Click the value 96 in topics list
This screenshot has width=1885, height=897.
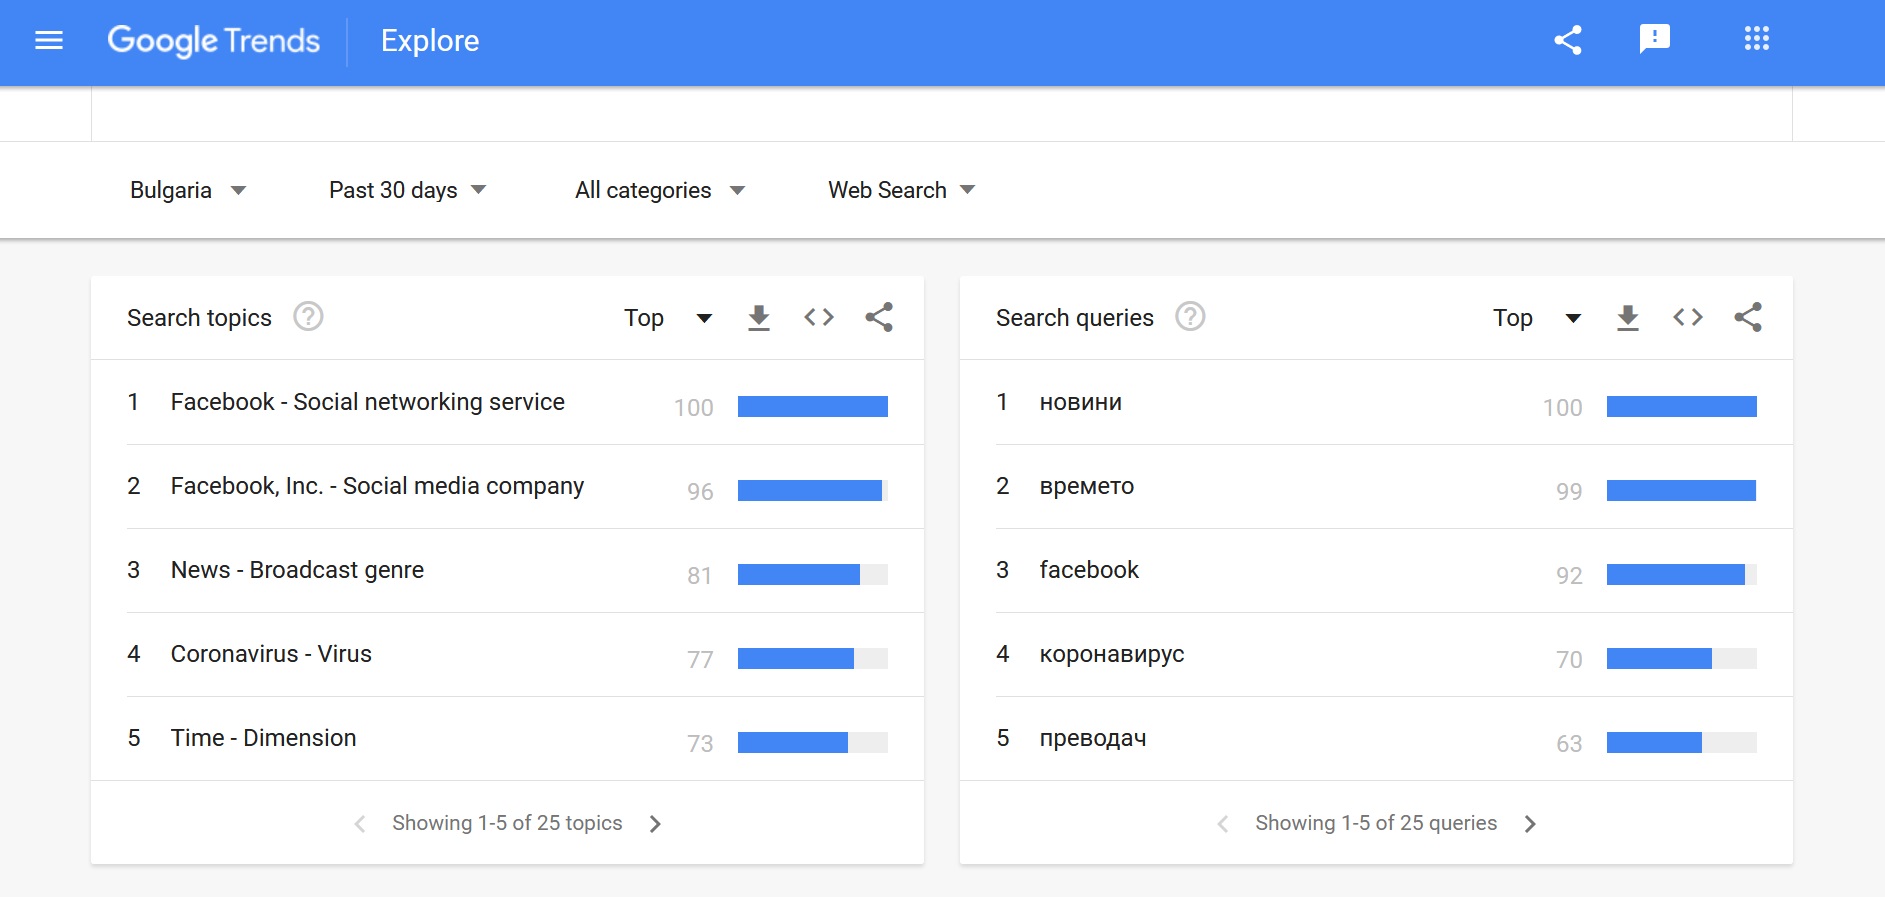(x=700, y=492)
